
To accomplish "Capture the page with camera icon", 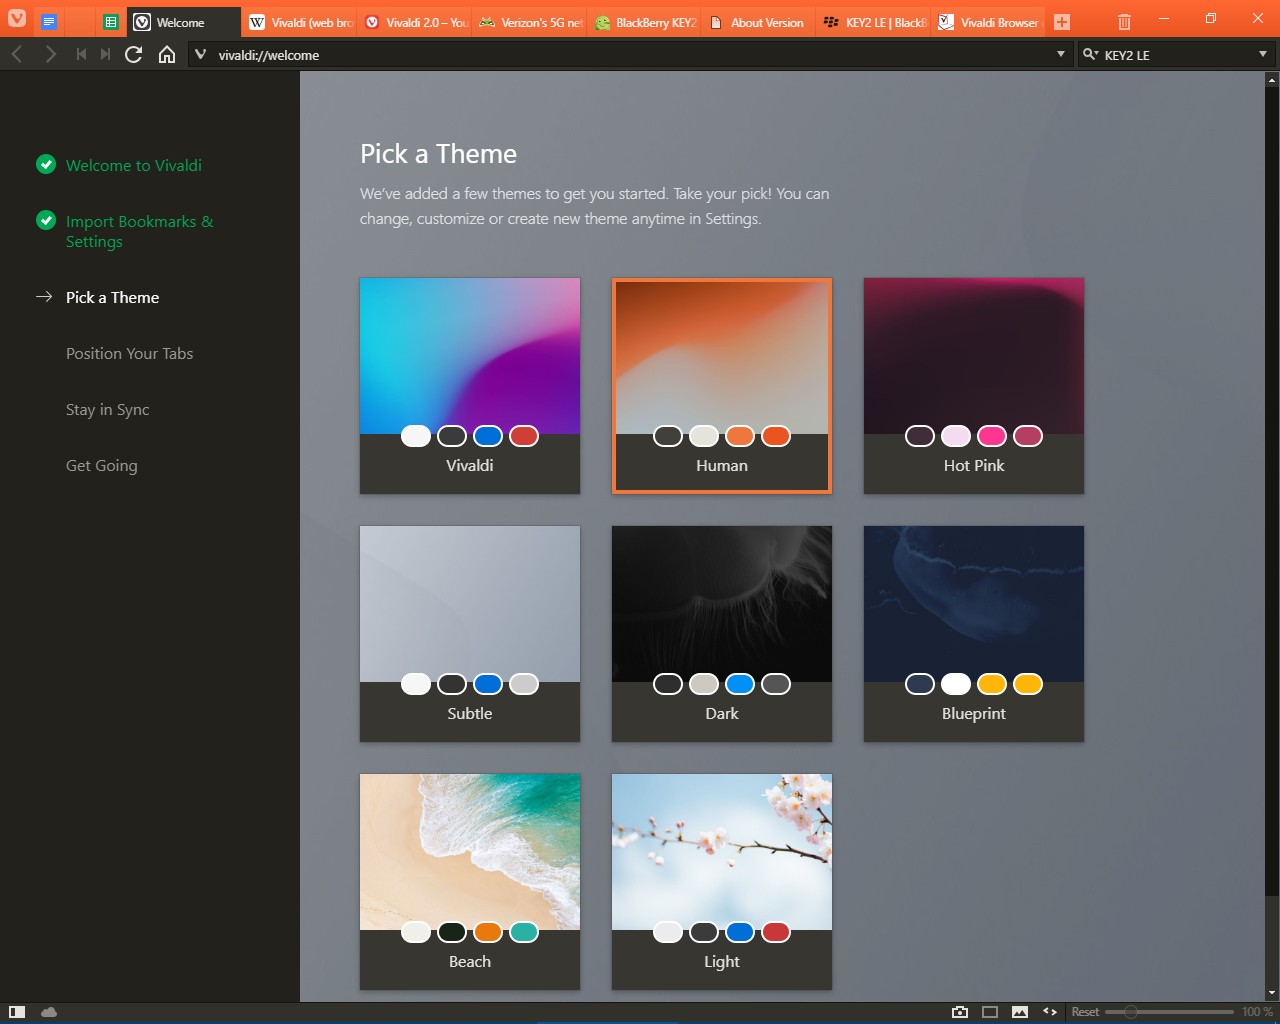I will [960, 1012].
